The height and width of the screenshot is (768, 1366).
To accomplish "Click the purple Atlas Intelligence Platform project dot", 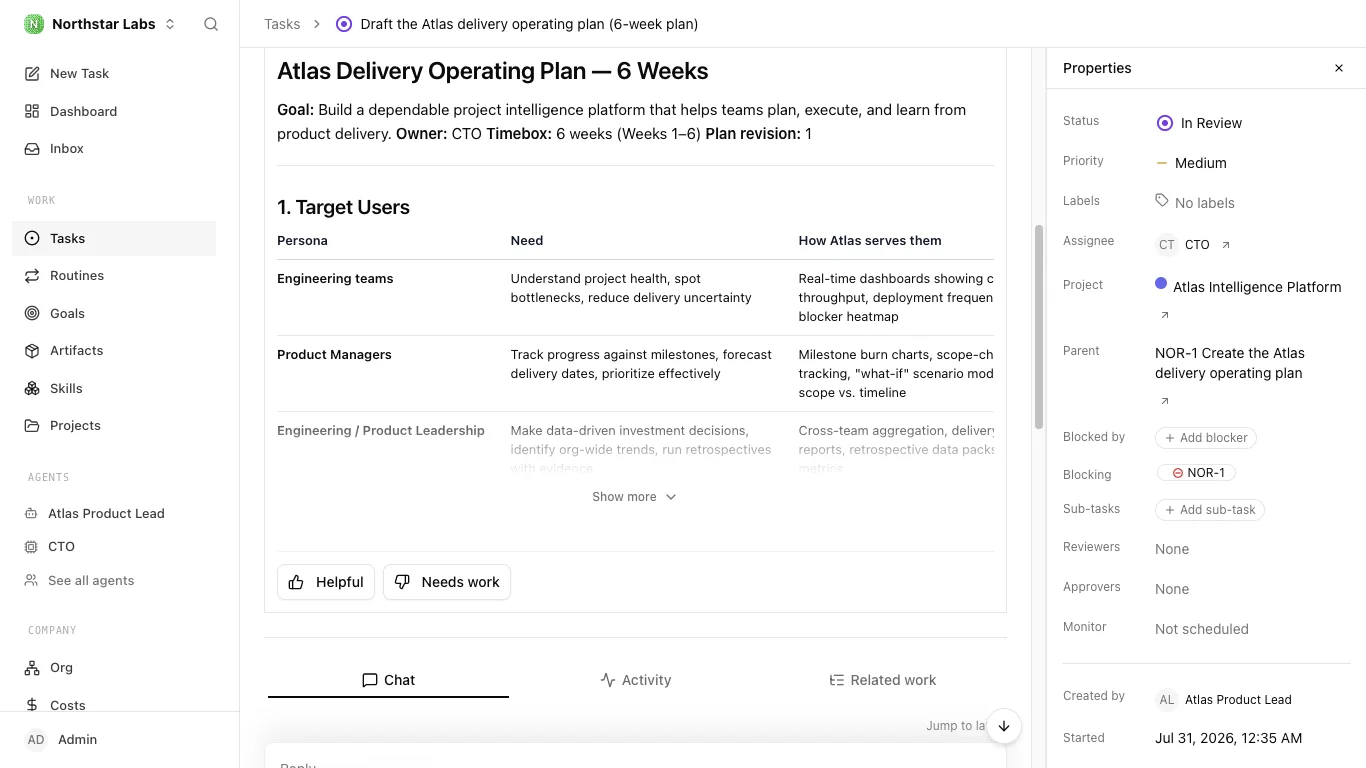I will coord(1161,284).
